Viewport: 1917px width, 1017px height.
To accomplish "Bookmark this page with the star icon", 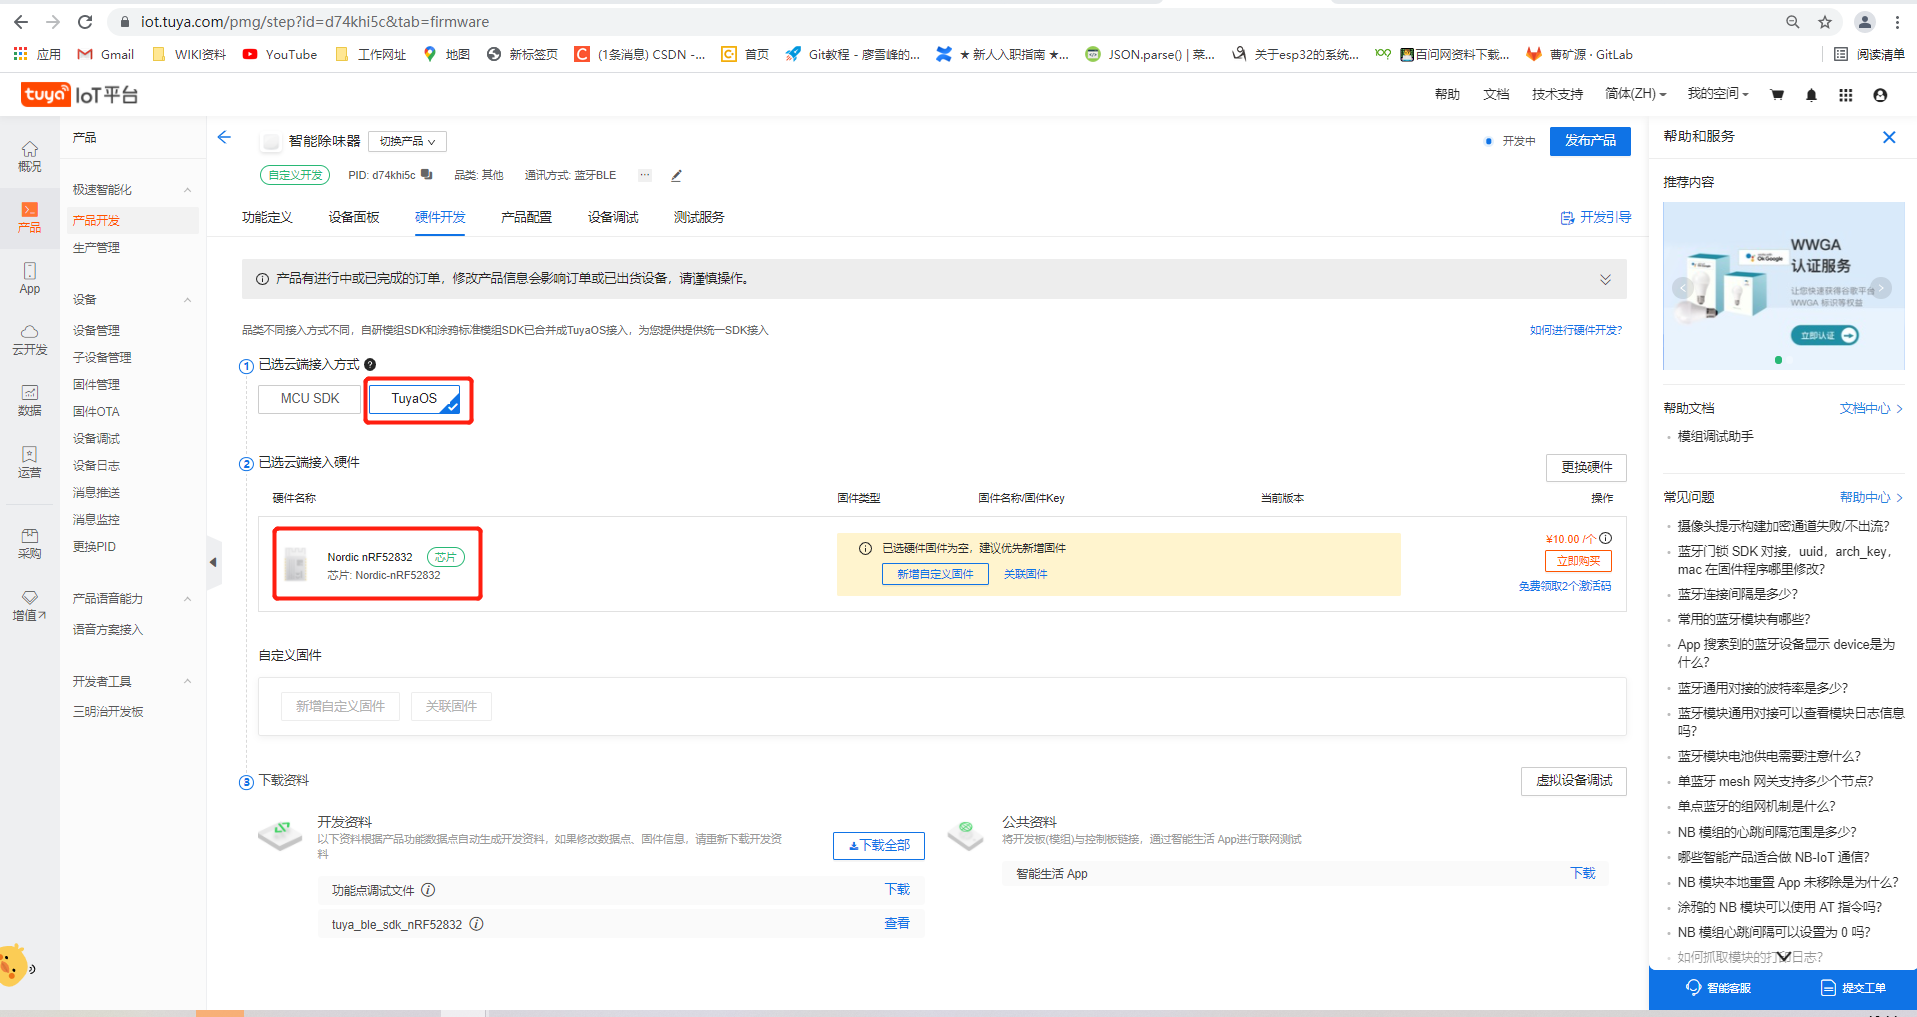I will point(1825,22).
